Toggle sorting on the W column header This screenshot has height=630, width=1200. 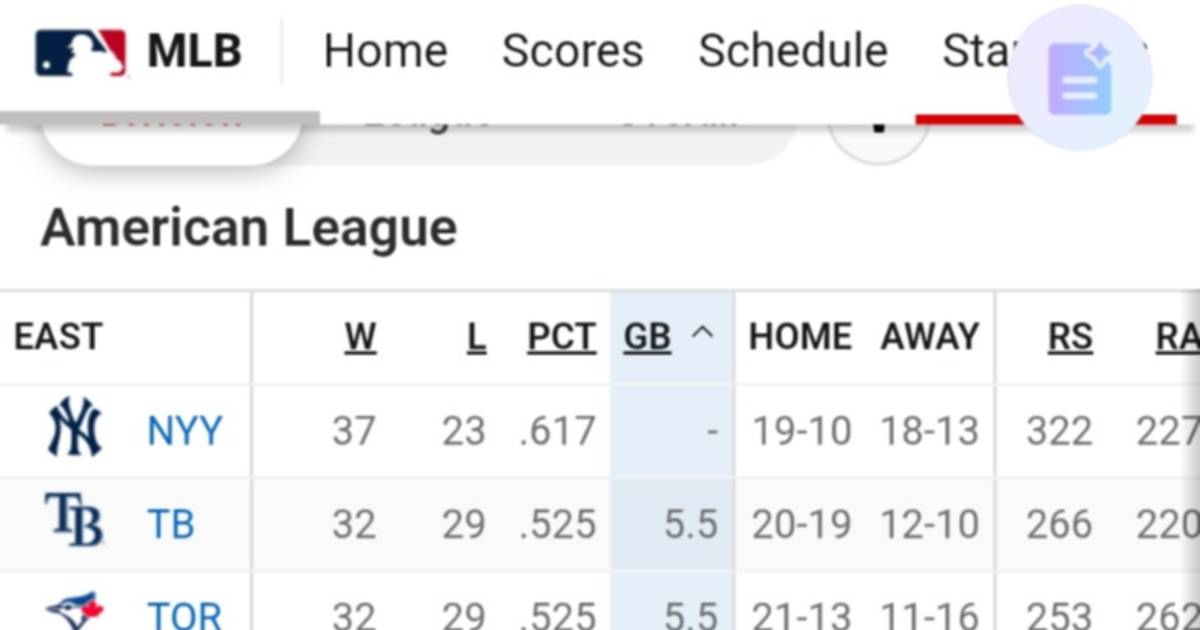coord(360,337)
